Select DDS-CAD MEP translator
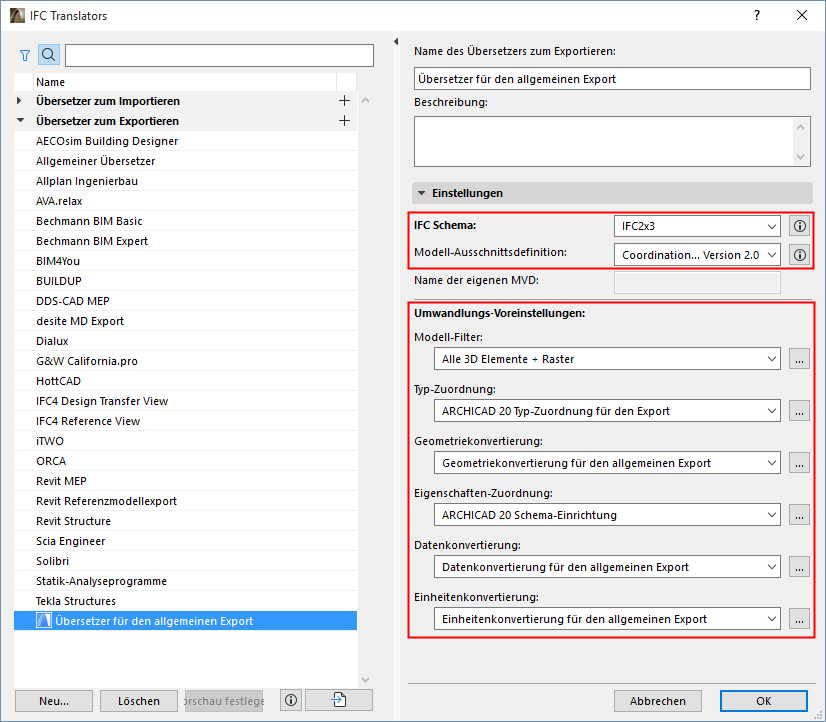 pyautogui.click(x=185, y=301)
